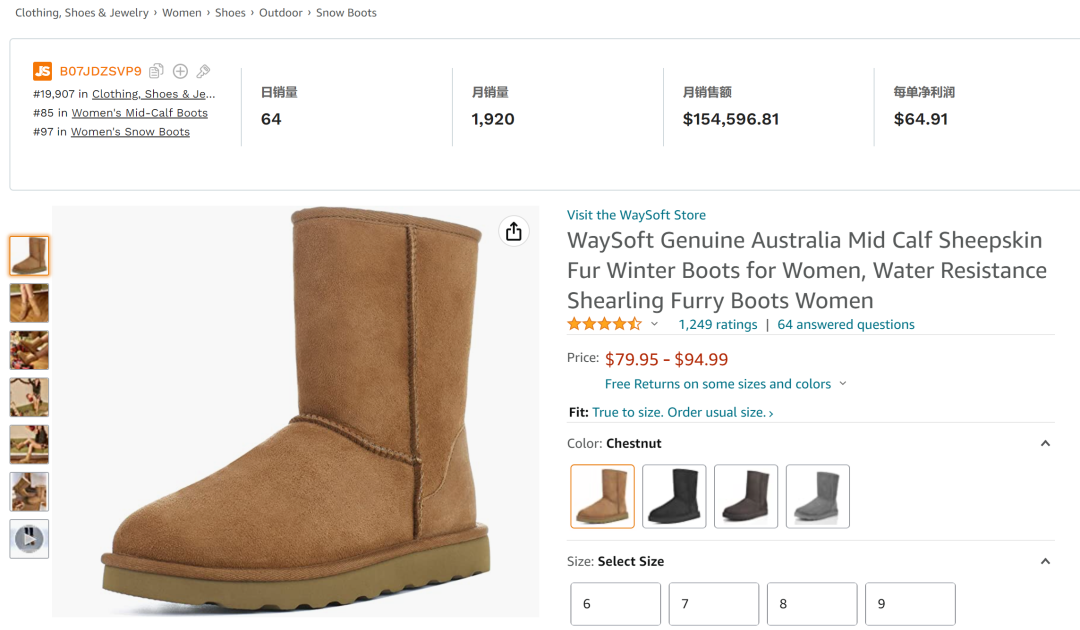Visit the WaySoft Store link

[636, 215]
